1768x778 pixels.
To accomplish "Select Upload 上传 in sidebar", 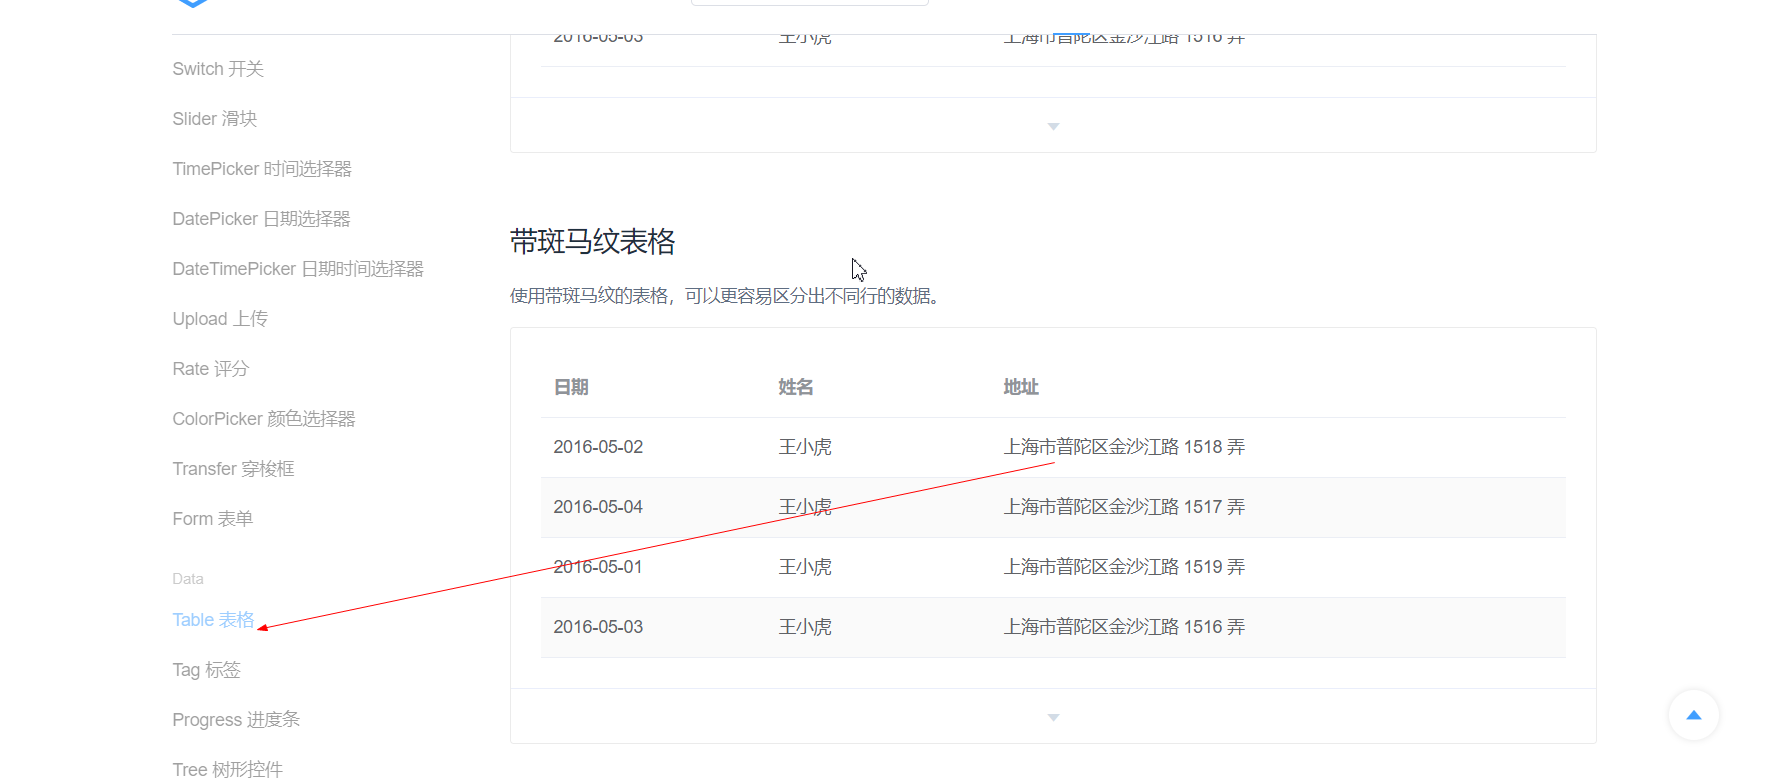I will tap(220, 319).
